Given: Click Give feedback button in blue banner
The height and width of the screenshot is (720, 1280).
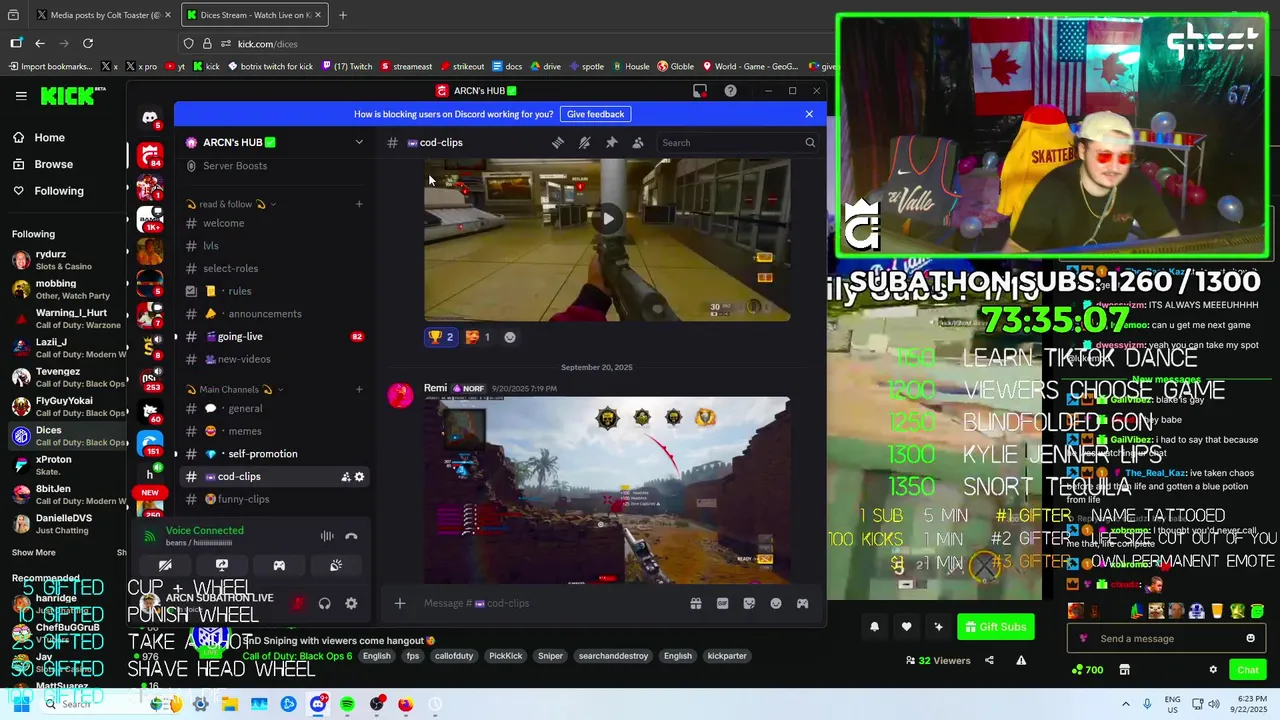Looking at the screenshot, I should click(x=595, y=114).
